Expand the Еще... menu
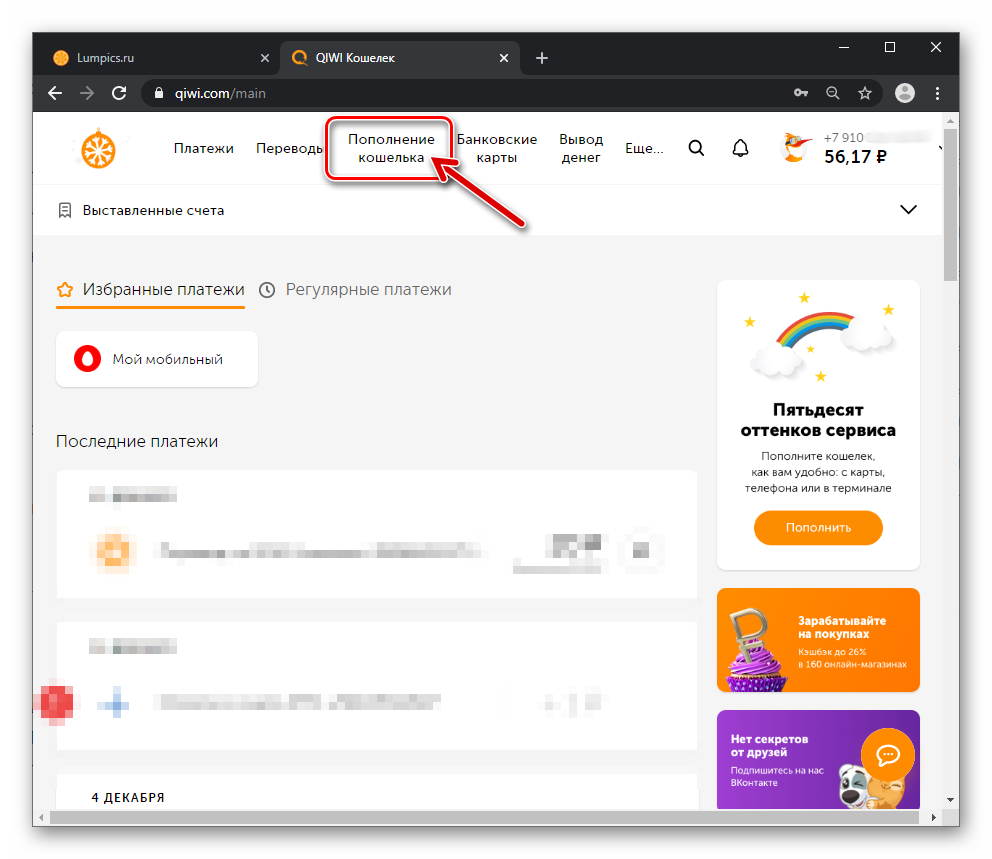This screenshot has width=992, height=859. coord(644,149)
